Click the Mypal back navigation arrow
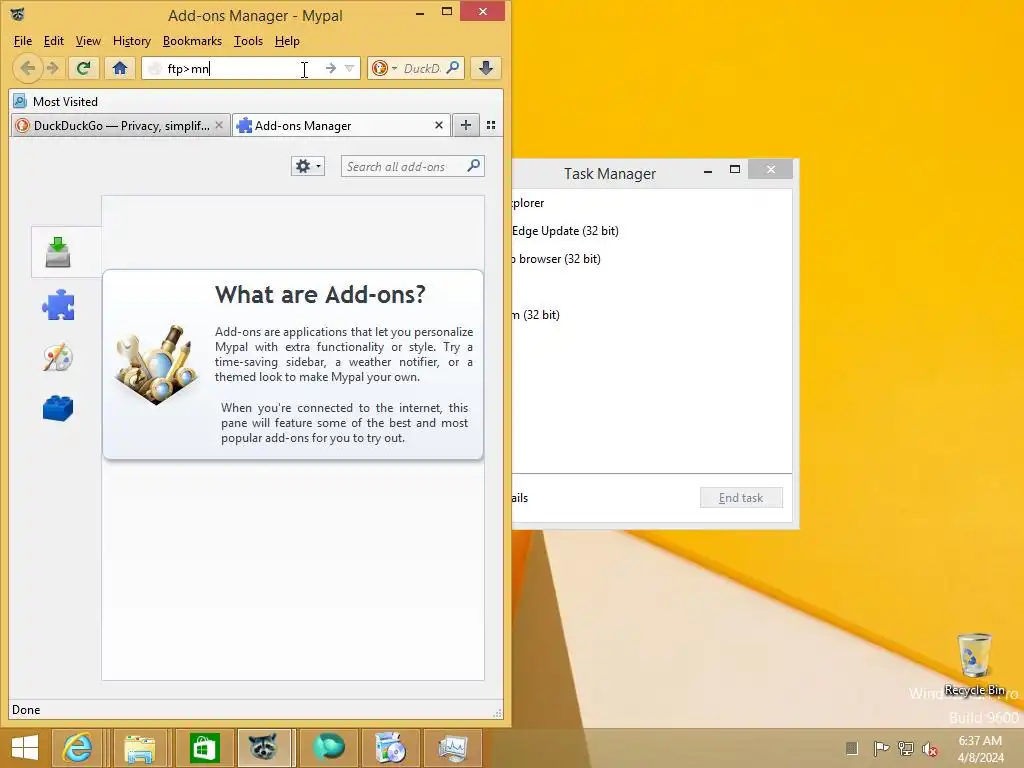Viewport: 1024px width, 768px height. [27, 68]
